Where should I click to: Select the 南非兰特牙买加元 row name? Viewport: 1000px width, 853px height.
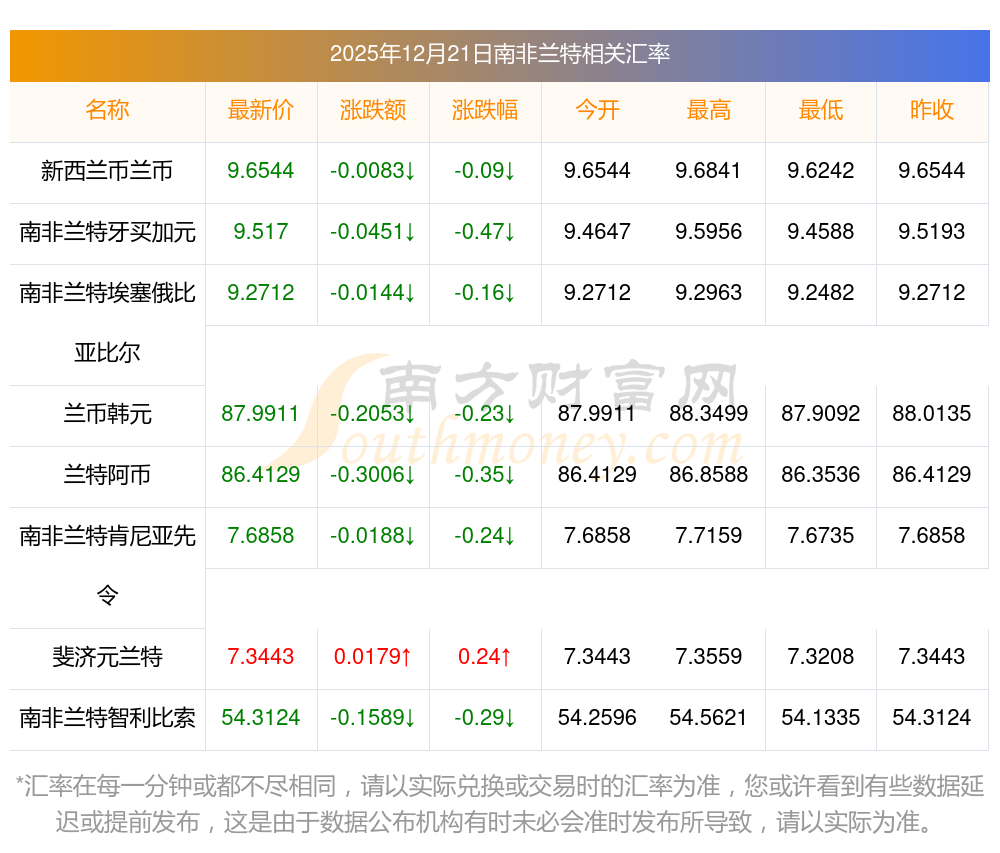click(107, 232)
